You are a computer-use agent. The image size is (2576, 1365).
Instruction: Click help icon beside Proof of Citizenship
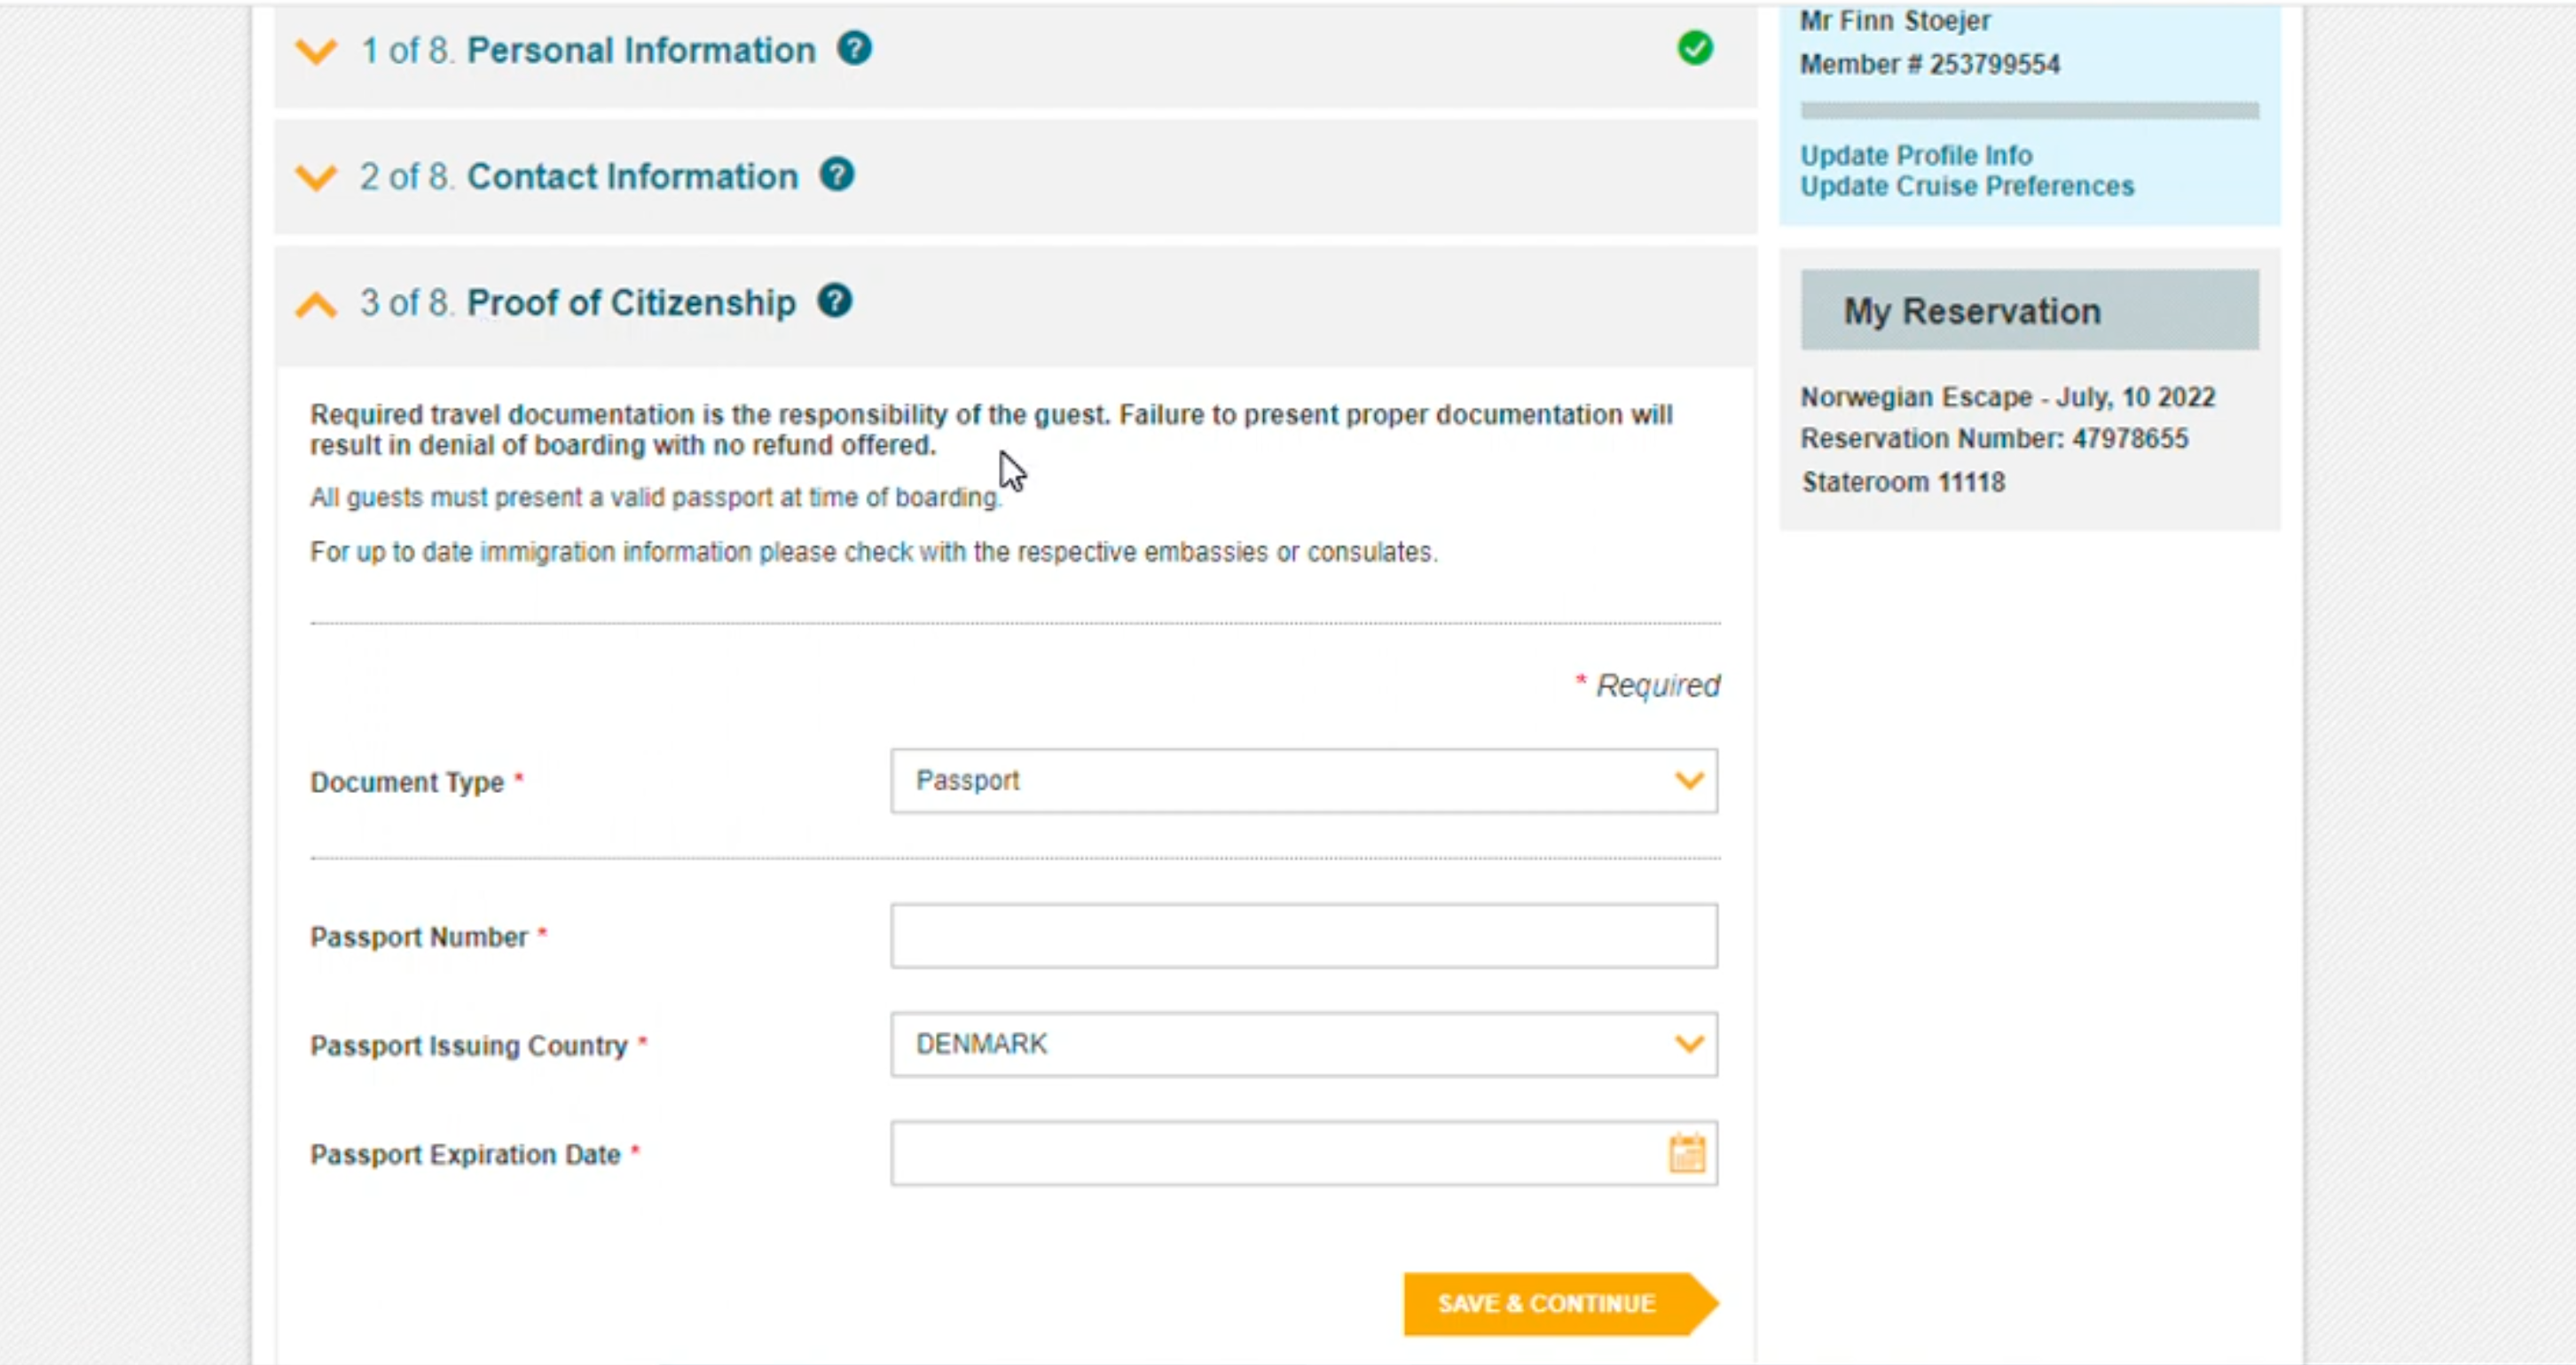pyautogui.click(x=834, y=300)
